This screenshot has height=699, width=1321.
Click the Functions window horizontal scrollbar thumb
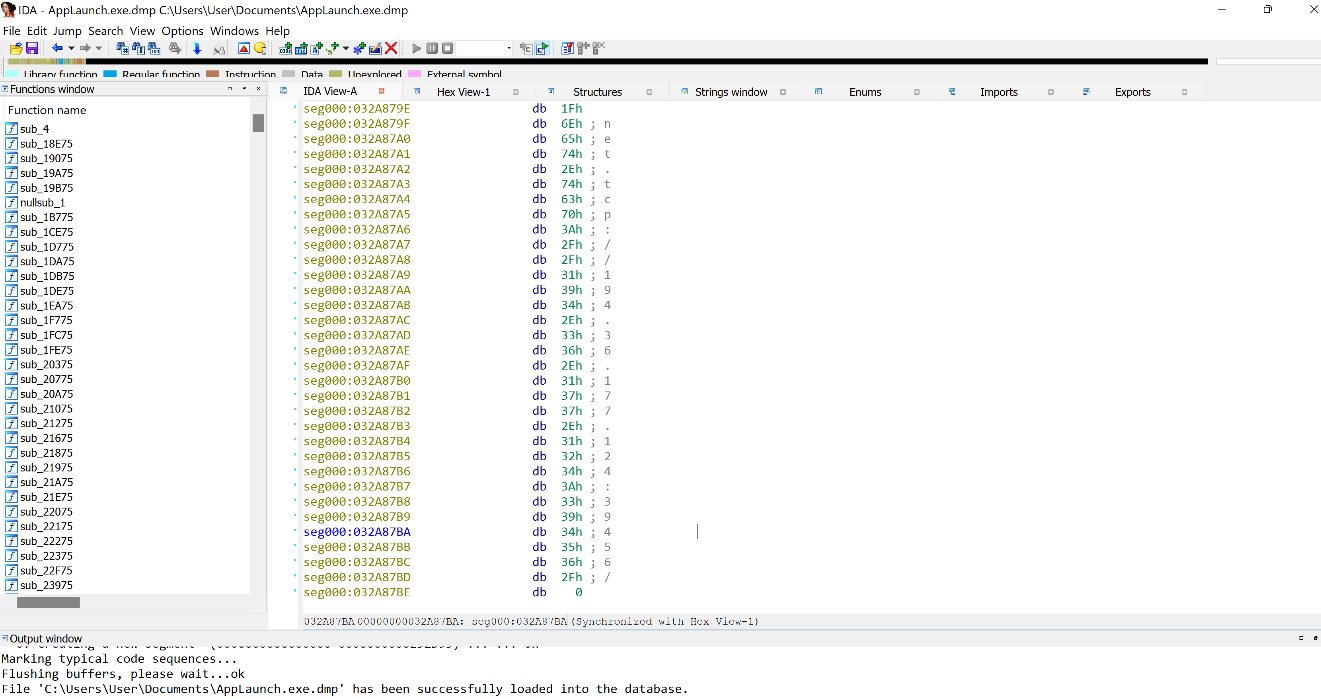48,603
